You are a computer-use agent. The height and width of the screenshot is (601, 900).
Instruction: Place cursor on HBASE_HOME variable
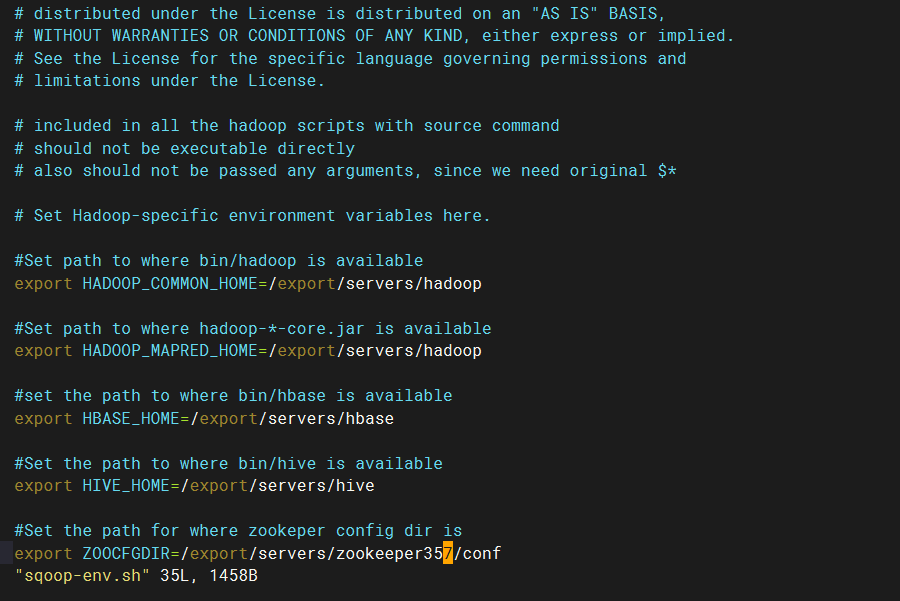131,418
